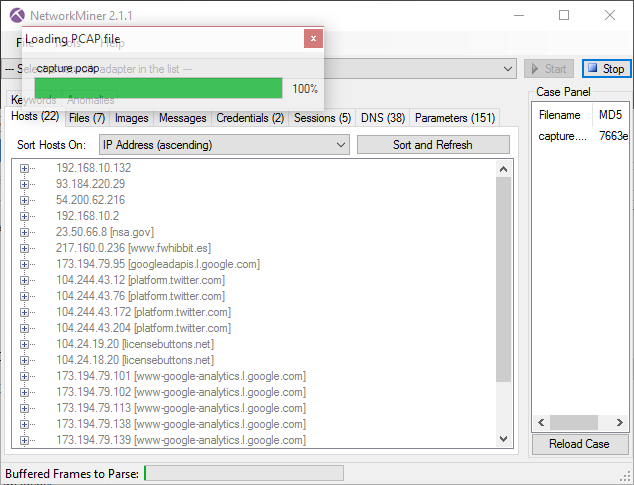Open the Credentials (2) tab
The height and width of the screenshot is (485, 634).
tap(250, 118)
